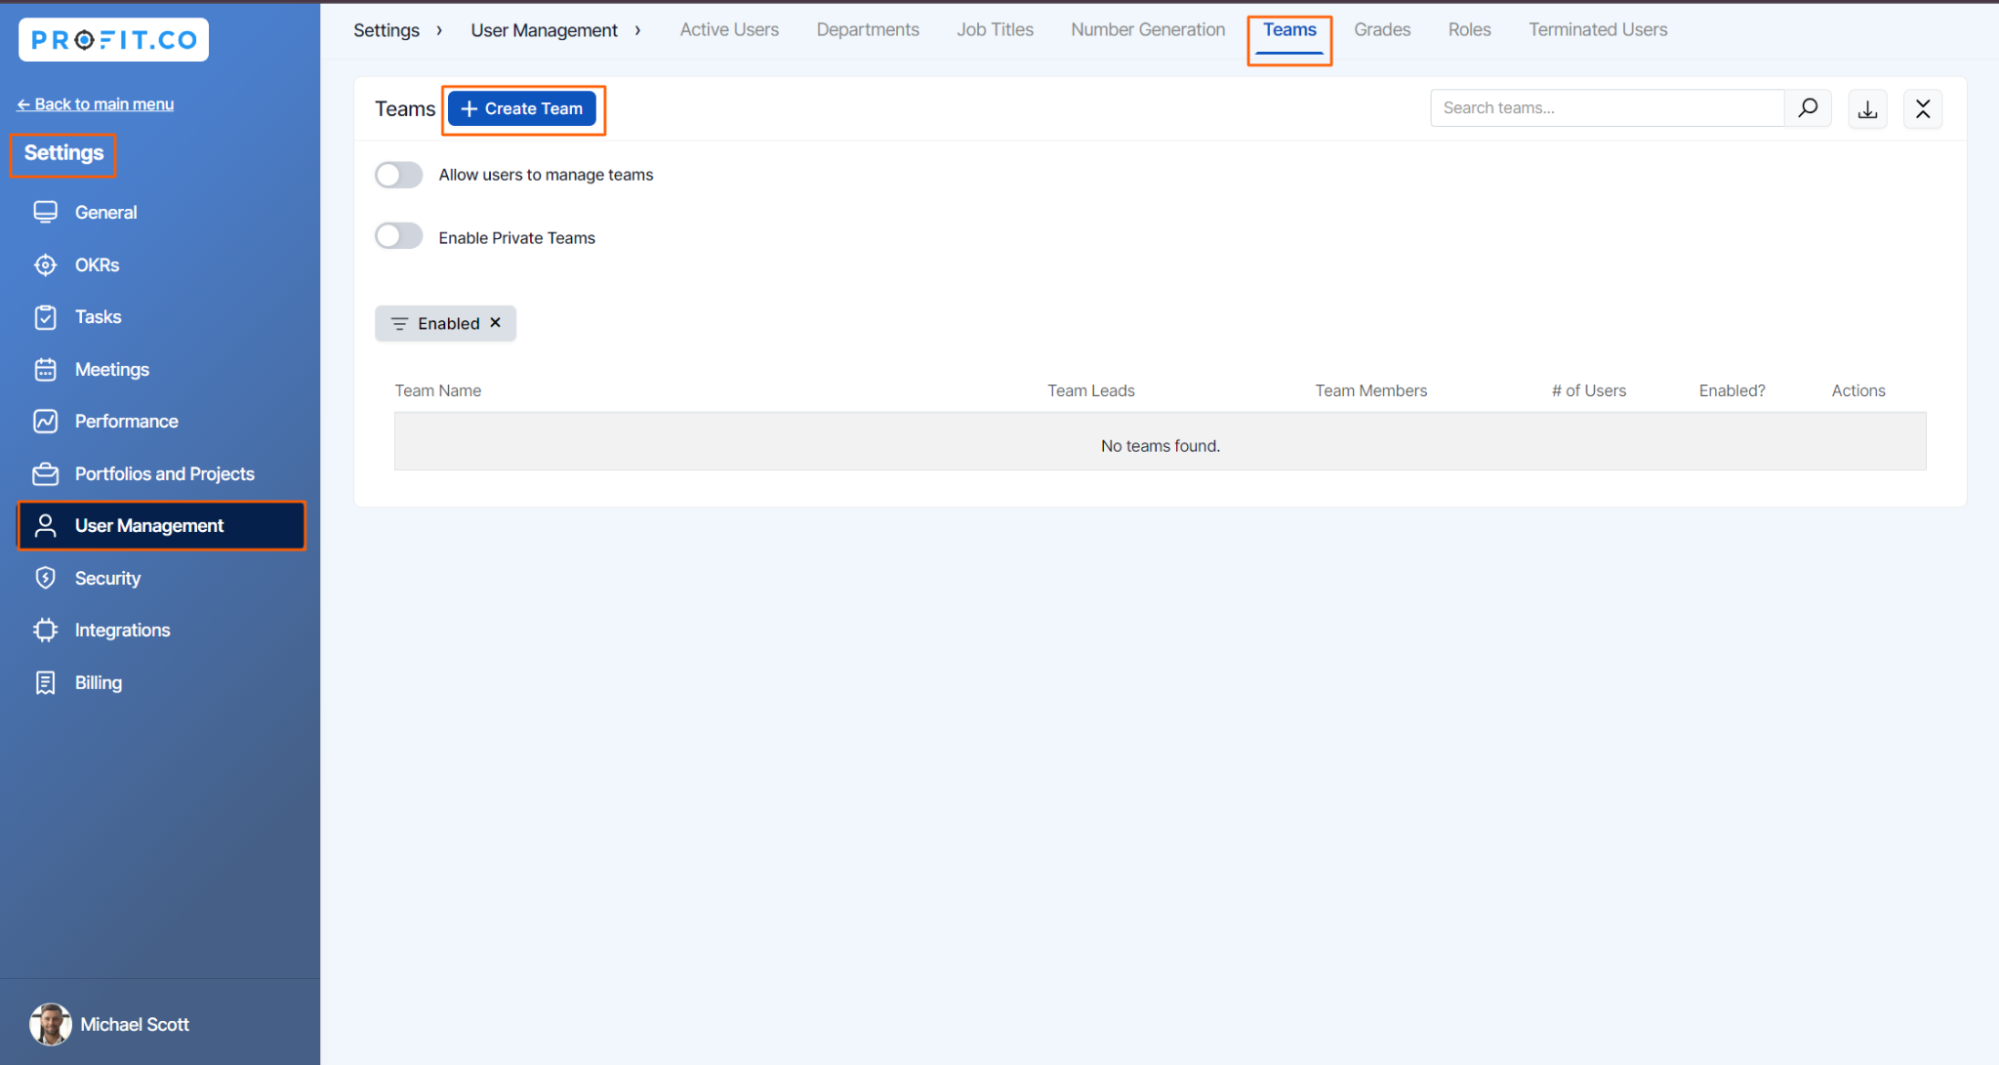Click the Profit.co logo
Viewport: 1999px width, 1065px height.
113,39
